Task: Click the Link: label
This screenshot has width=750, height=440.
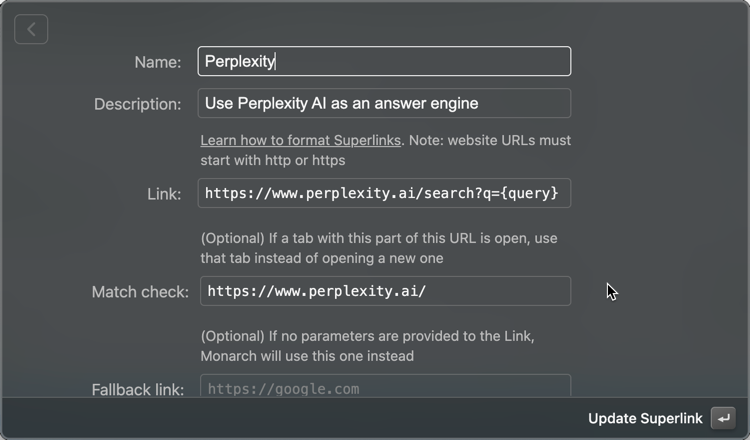Action: (164, 194)
